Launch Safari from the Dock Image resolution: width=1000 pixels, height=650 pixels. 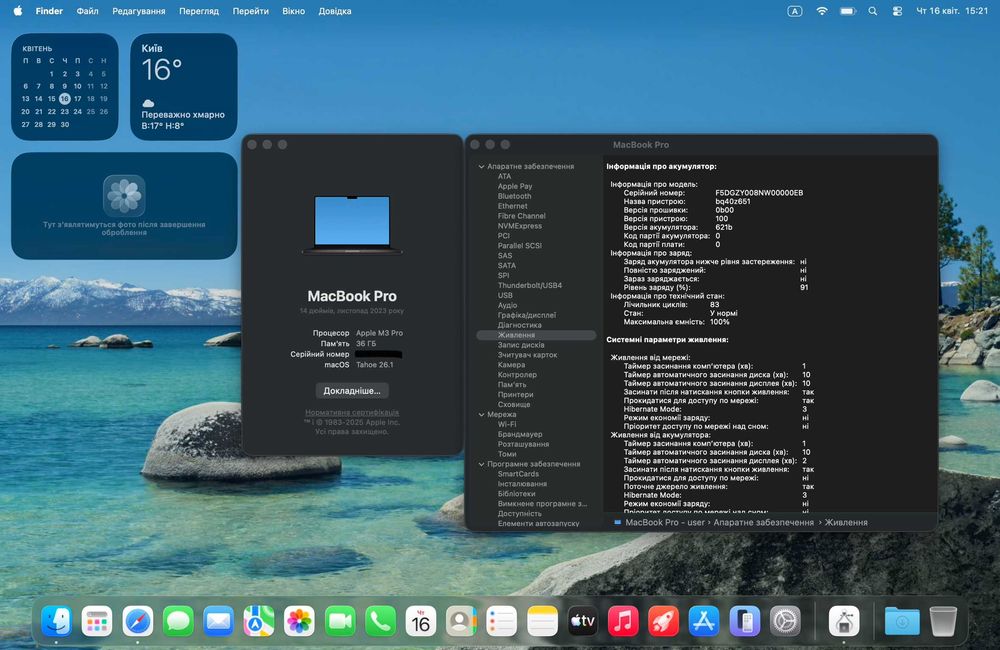point(138,621)
